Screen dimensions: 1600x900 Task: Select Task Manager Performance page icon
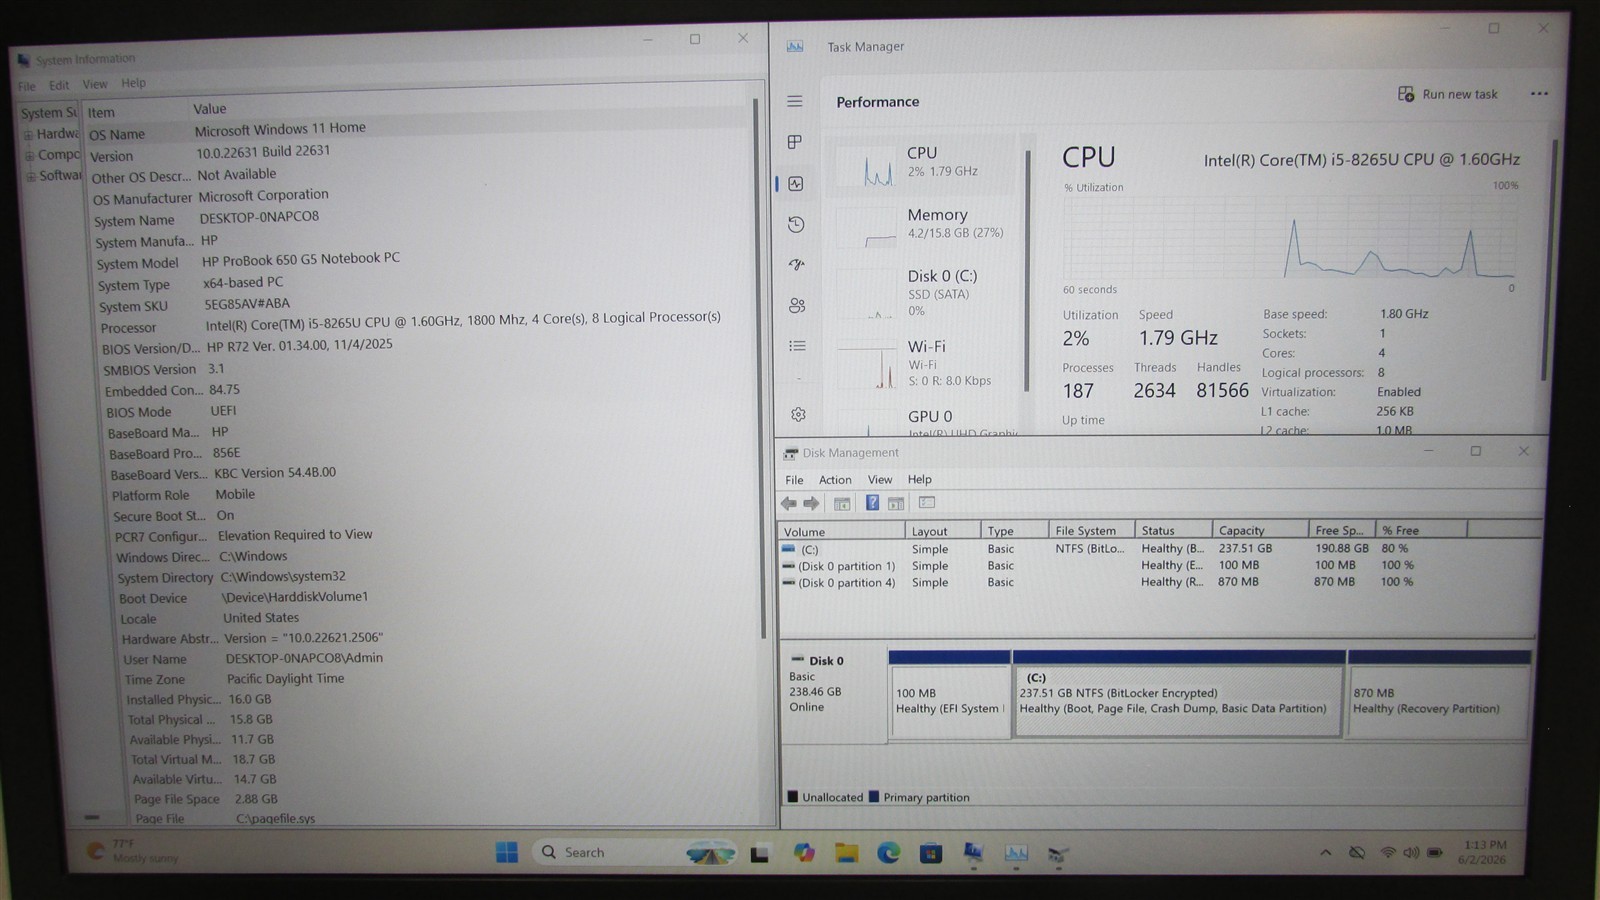coord(796,183)
